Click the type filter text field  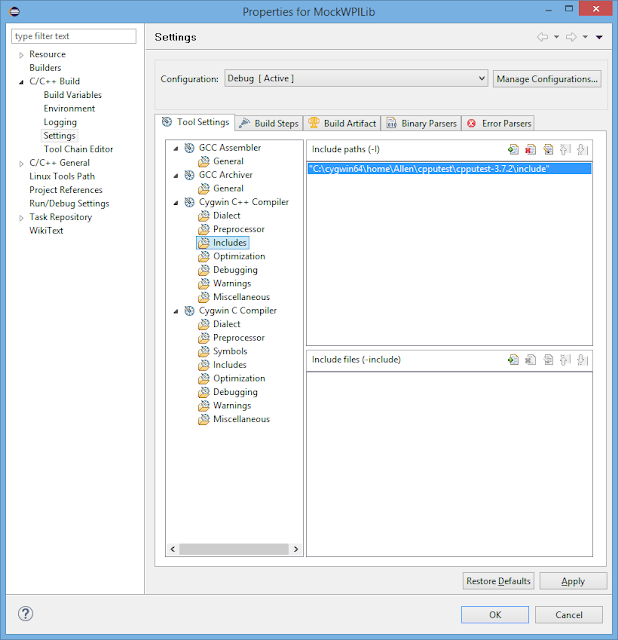tap(74, 36)
